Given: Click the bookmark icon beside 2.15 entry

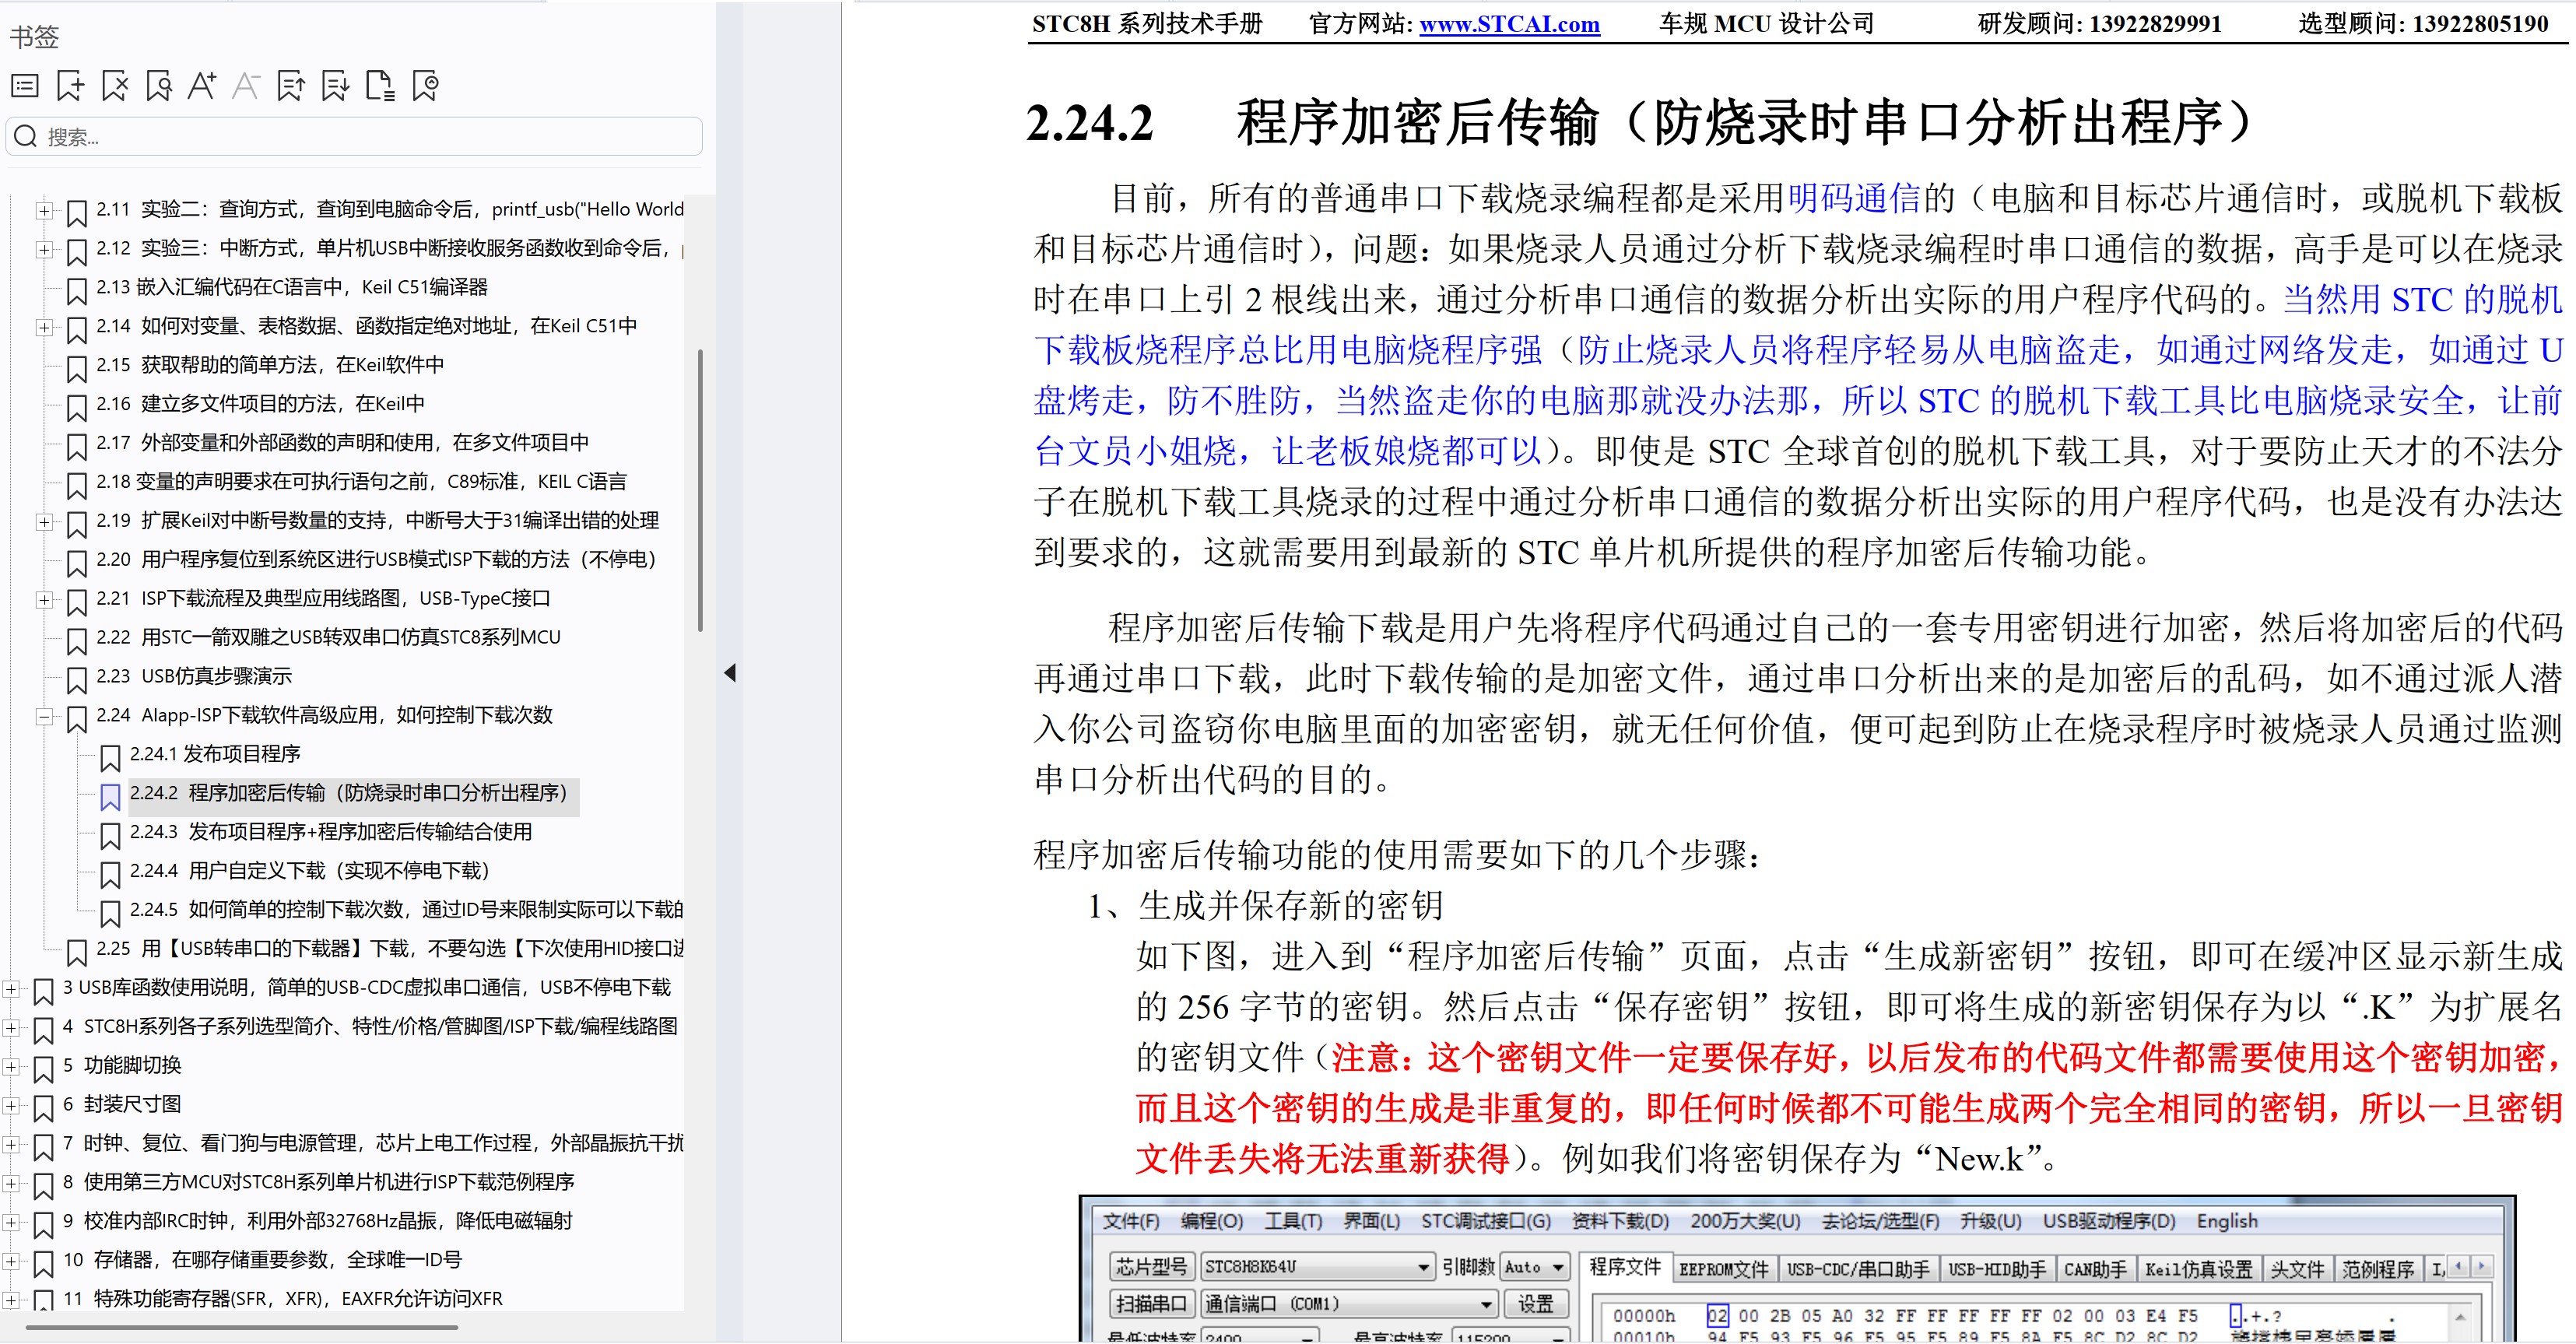Looking at the screenshot, I should coord(76,368).
